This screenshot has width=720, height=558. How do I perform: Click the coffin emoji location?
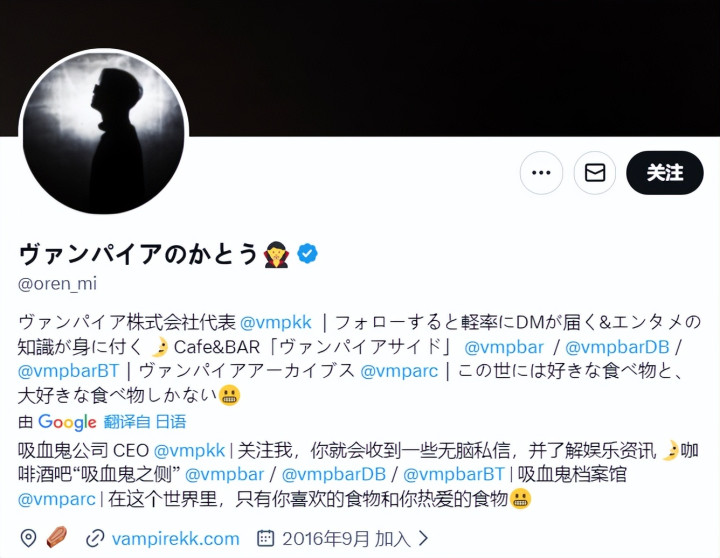click(x=57, y=537)
